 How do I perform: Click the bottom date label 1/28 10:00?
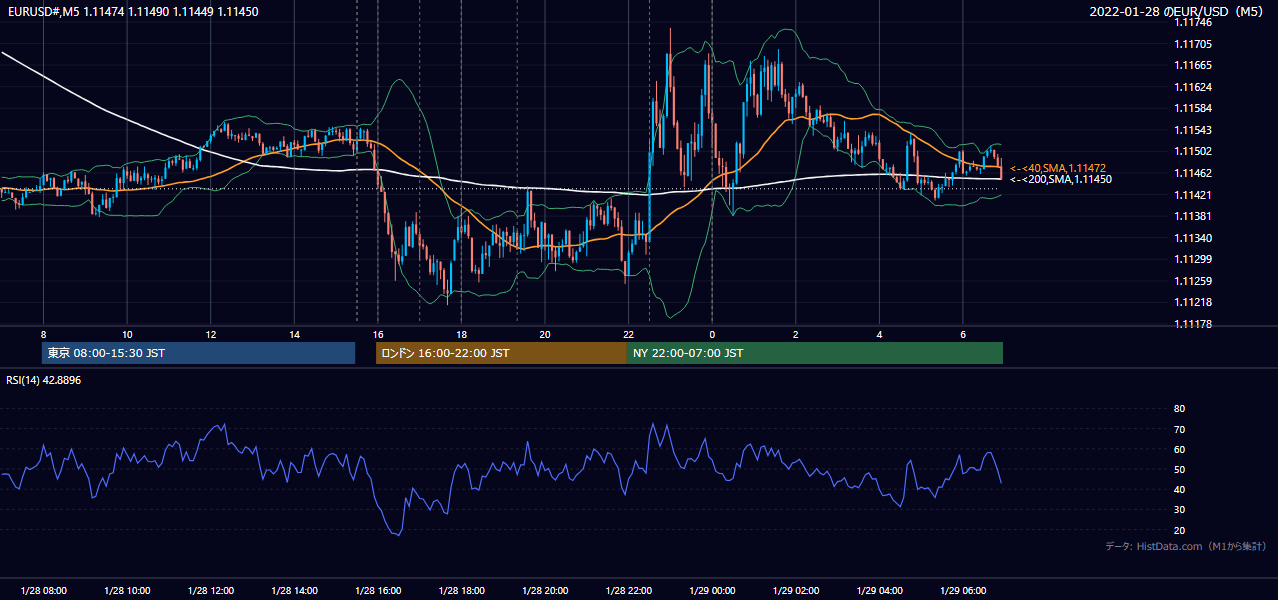pyautogui.click(x=127, y=591)
